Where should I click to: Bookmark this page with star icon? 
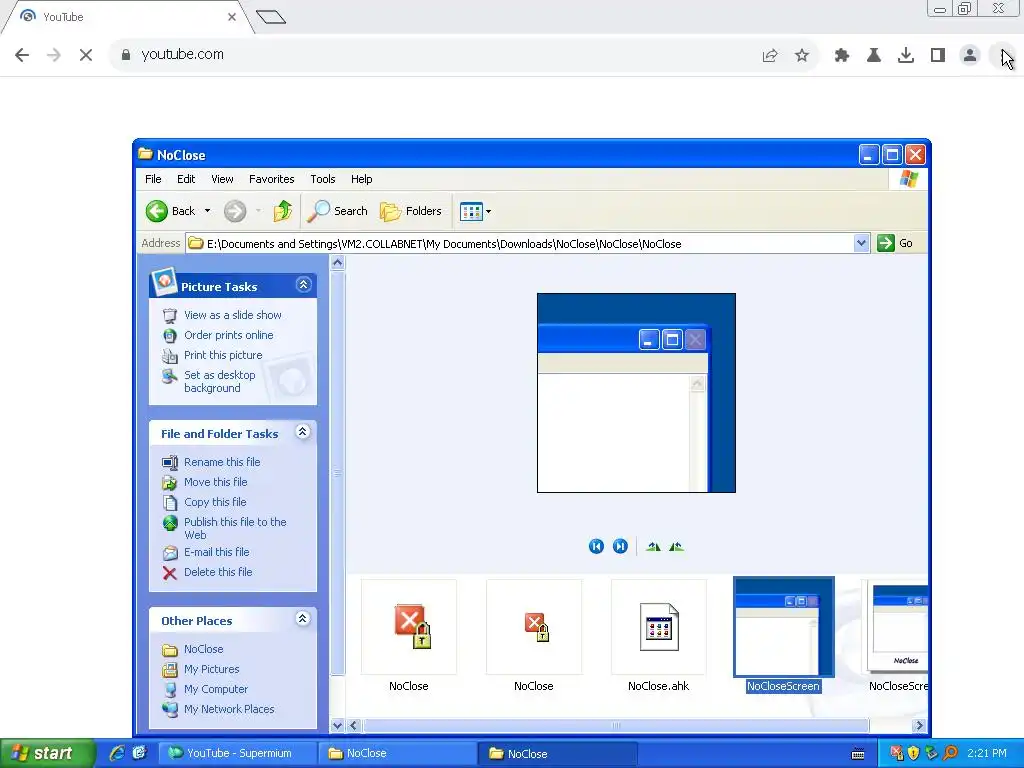tap(802, 56)
